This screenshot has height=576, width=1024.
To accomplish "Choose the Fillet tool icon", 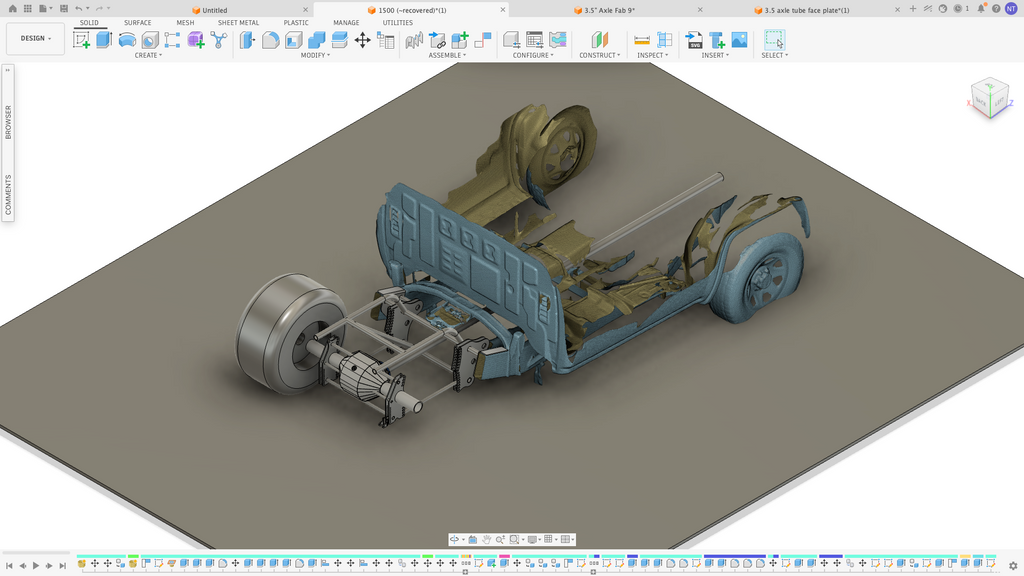I will 270,40.
